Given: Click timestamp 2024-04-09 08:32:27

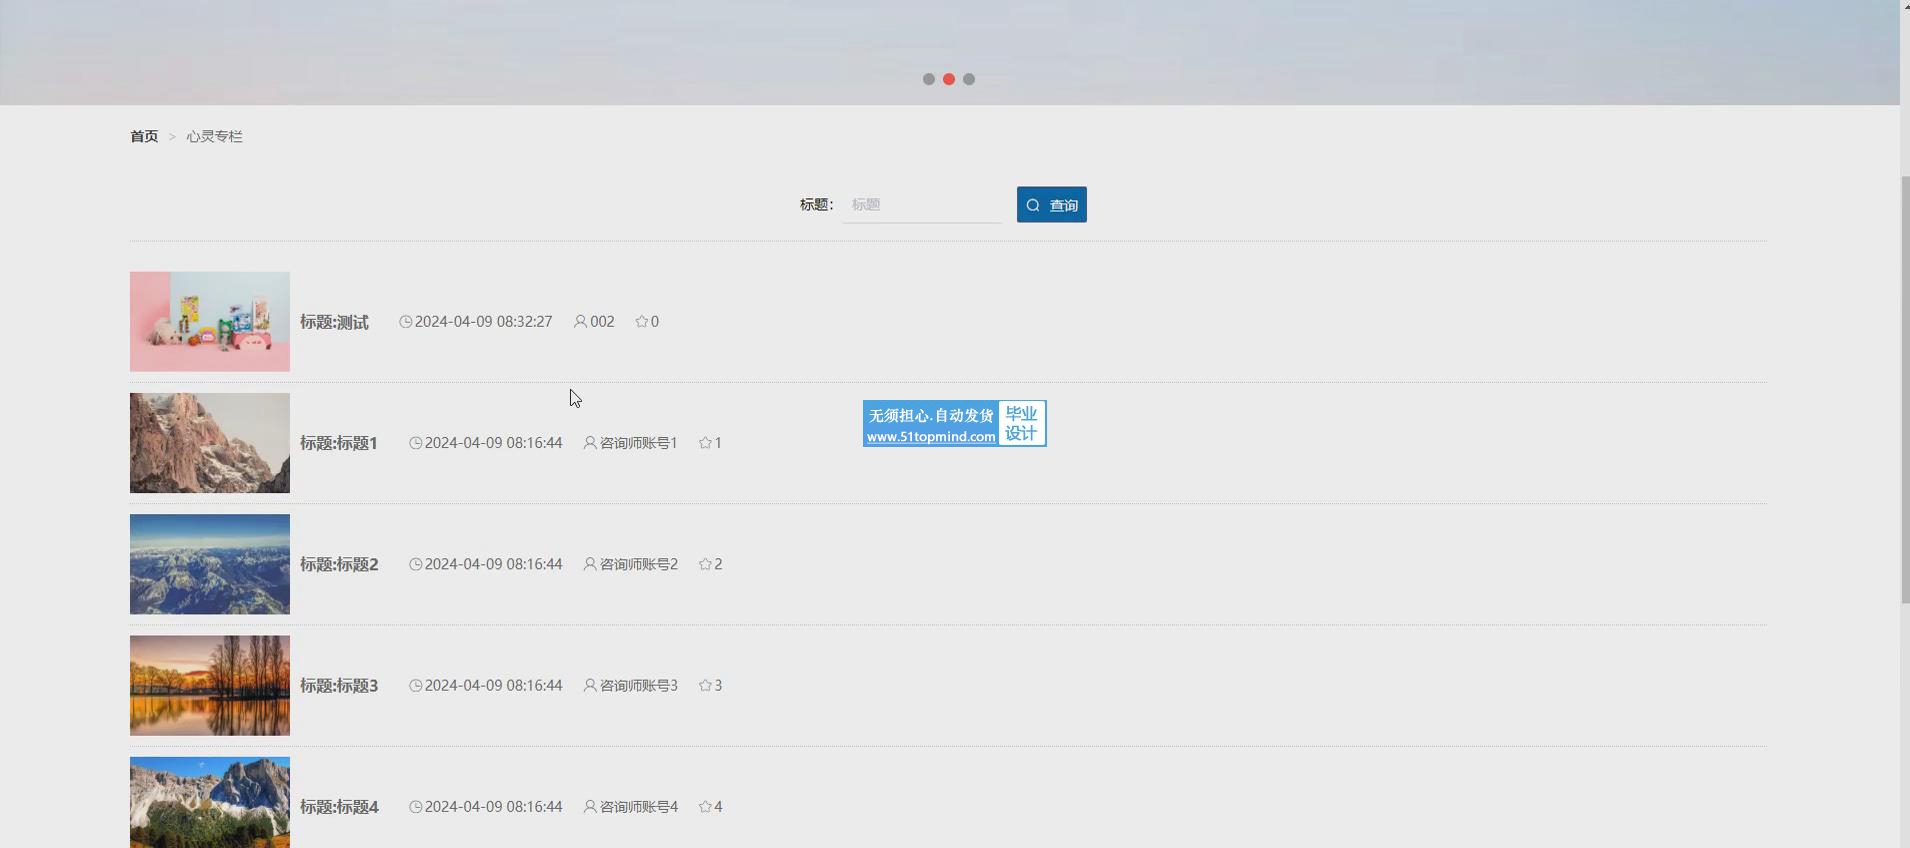Looking at the screenshot, I should [x=484, y=321].
